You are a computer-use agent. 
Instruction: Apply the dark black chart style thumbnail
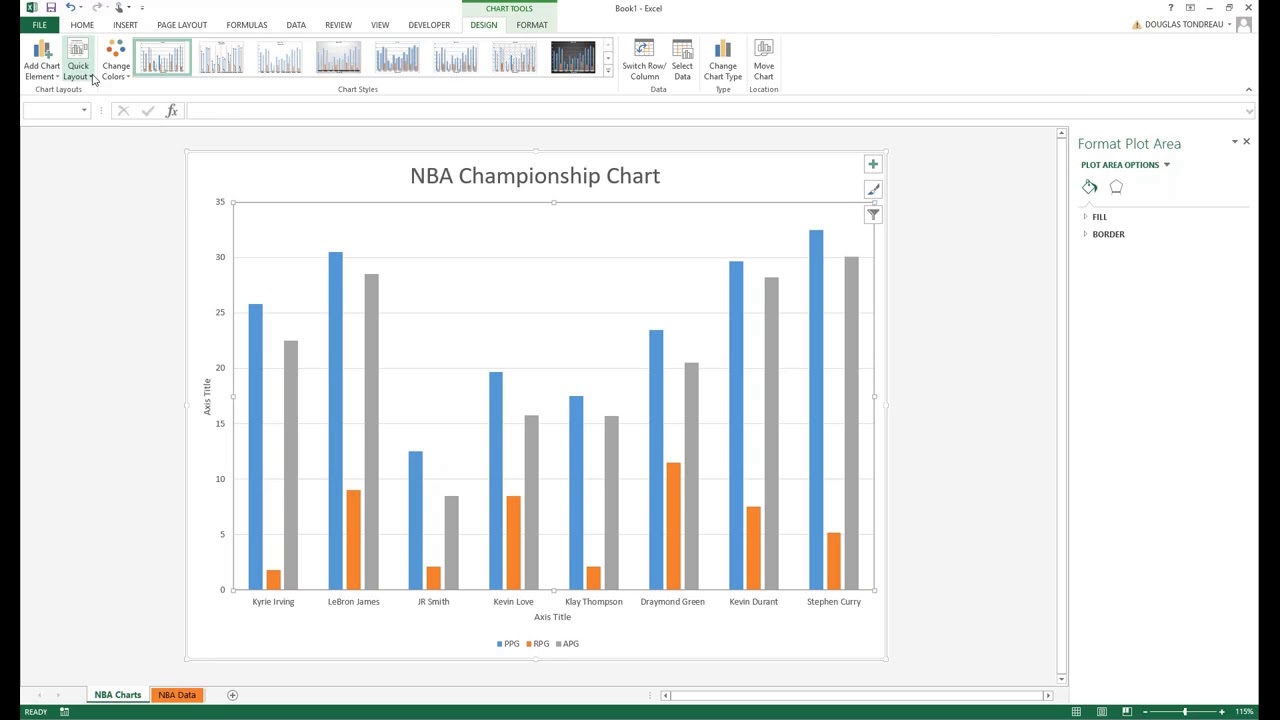tap(573, 58)
